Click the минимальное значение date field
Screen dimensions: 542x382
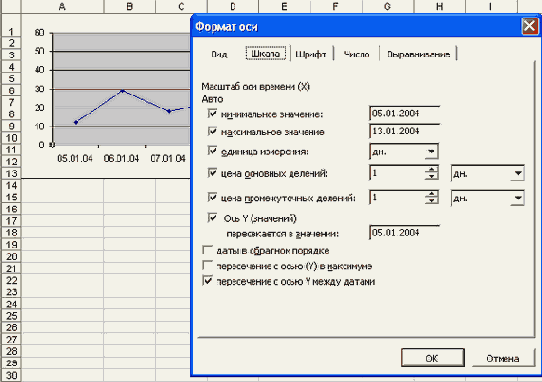(404, 113)
